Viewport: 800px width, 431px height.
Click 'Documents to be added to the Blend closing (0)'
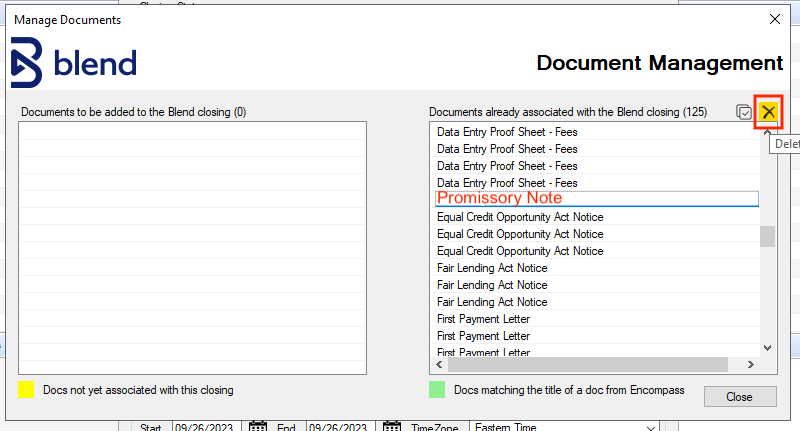click(x=134, y=112)
